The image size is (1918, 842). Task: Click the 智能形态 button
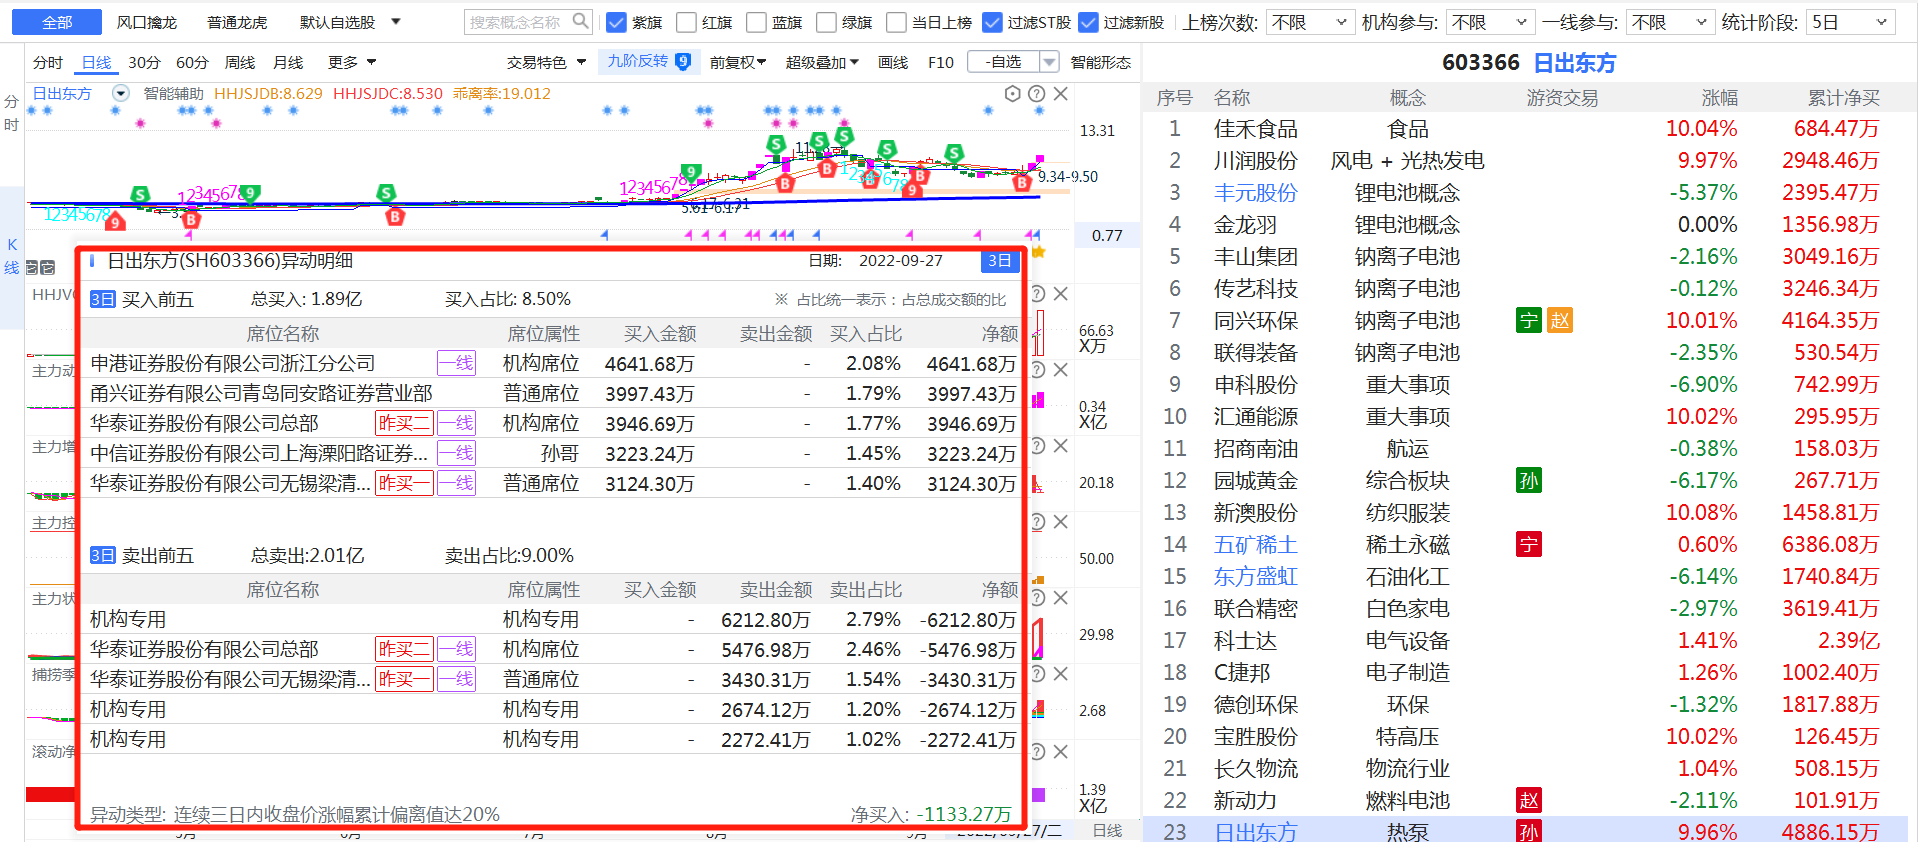(x=1101, y=62)
